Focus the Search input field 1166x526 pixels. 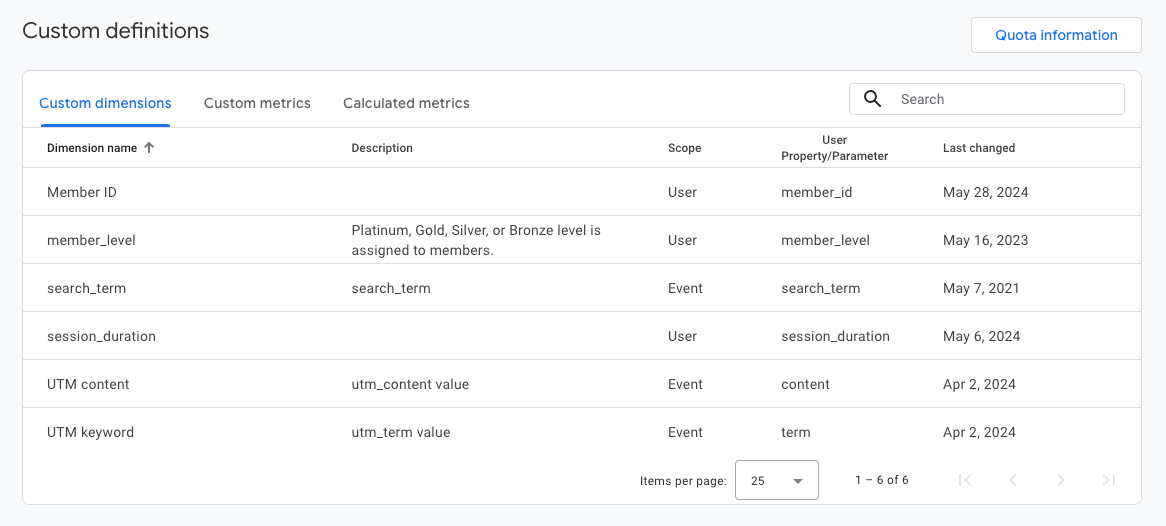click(x=1005, y=99)
